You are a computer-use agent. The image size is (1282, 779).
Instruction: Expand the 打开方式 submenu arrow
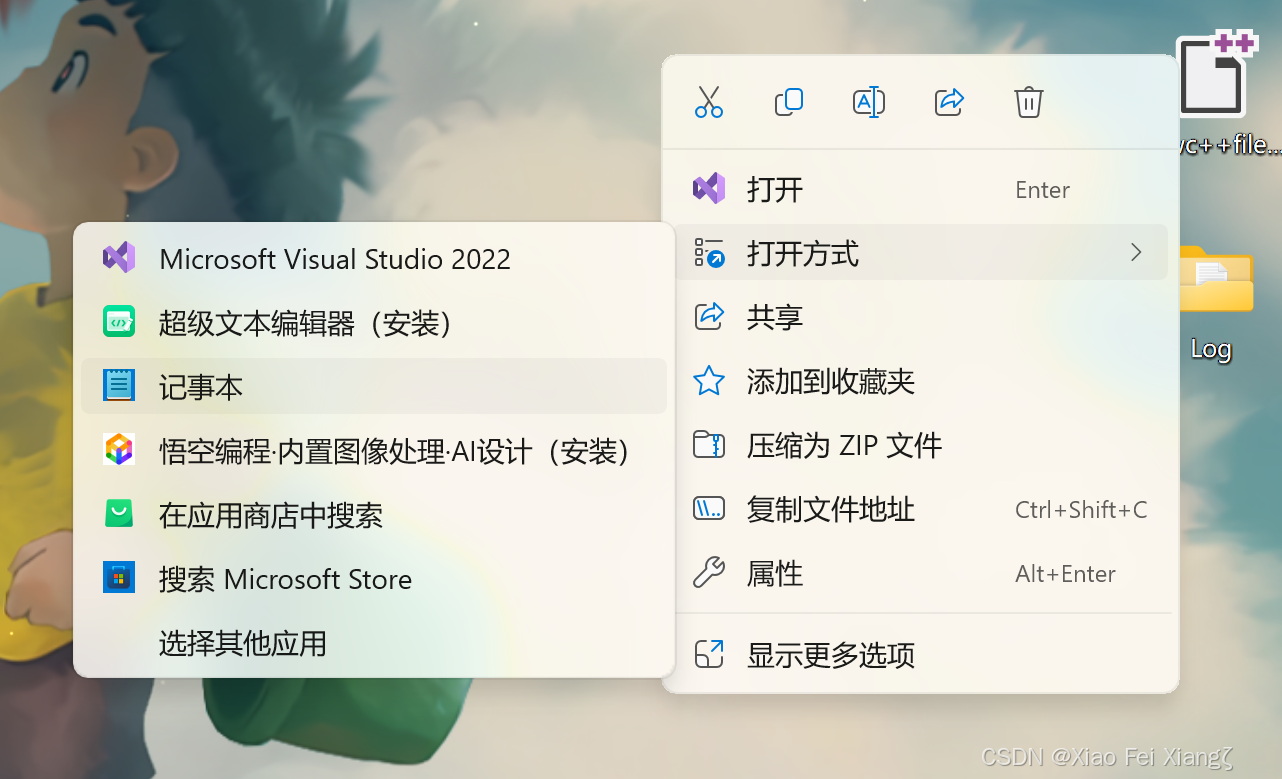click(1136, 252)
